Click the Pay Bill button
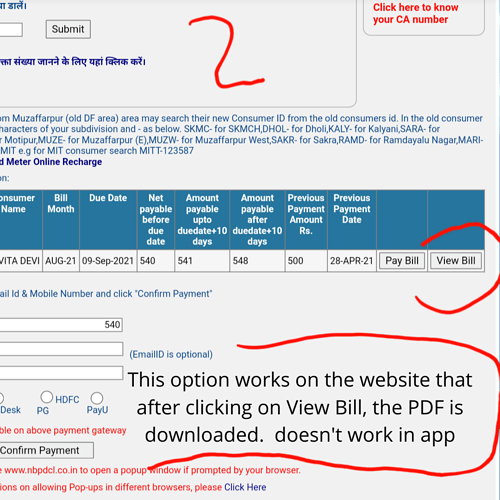Image resolution: width=500 pixels, height=500 pixels. pos(402,261)
